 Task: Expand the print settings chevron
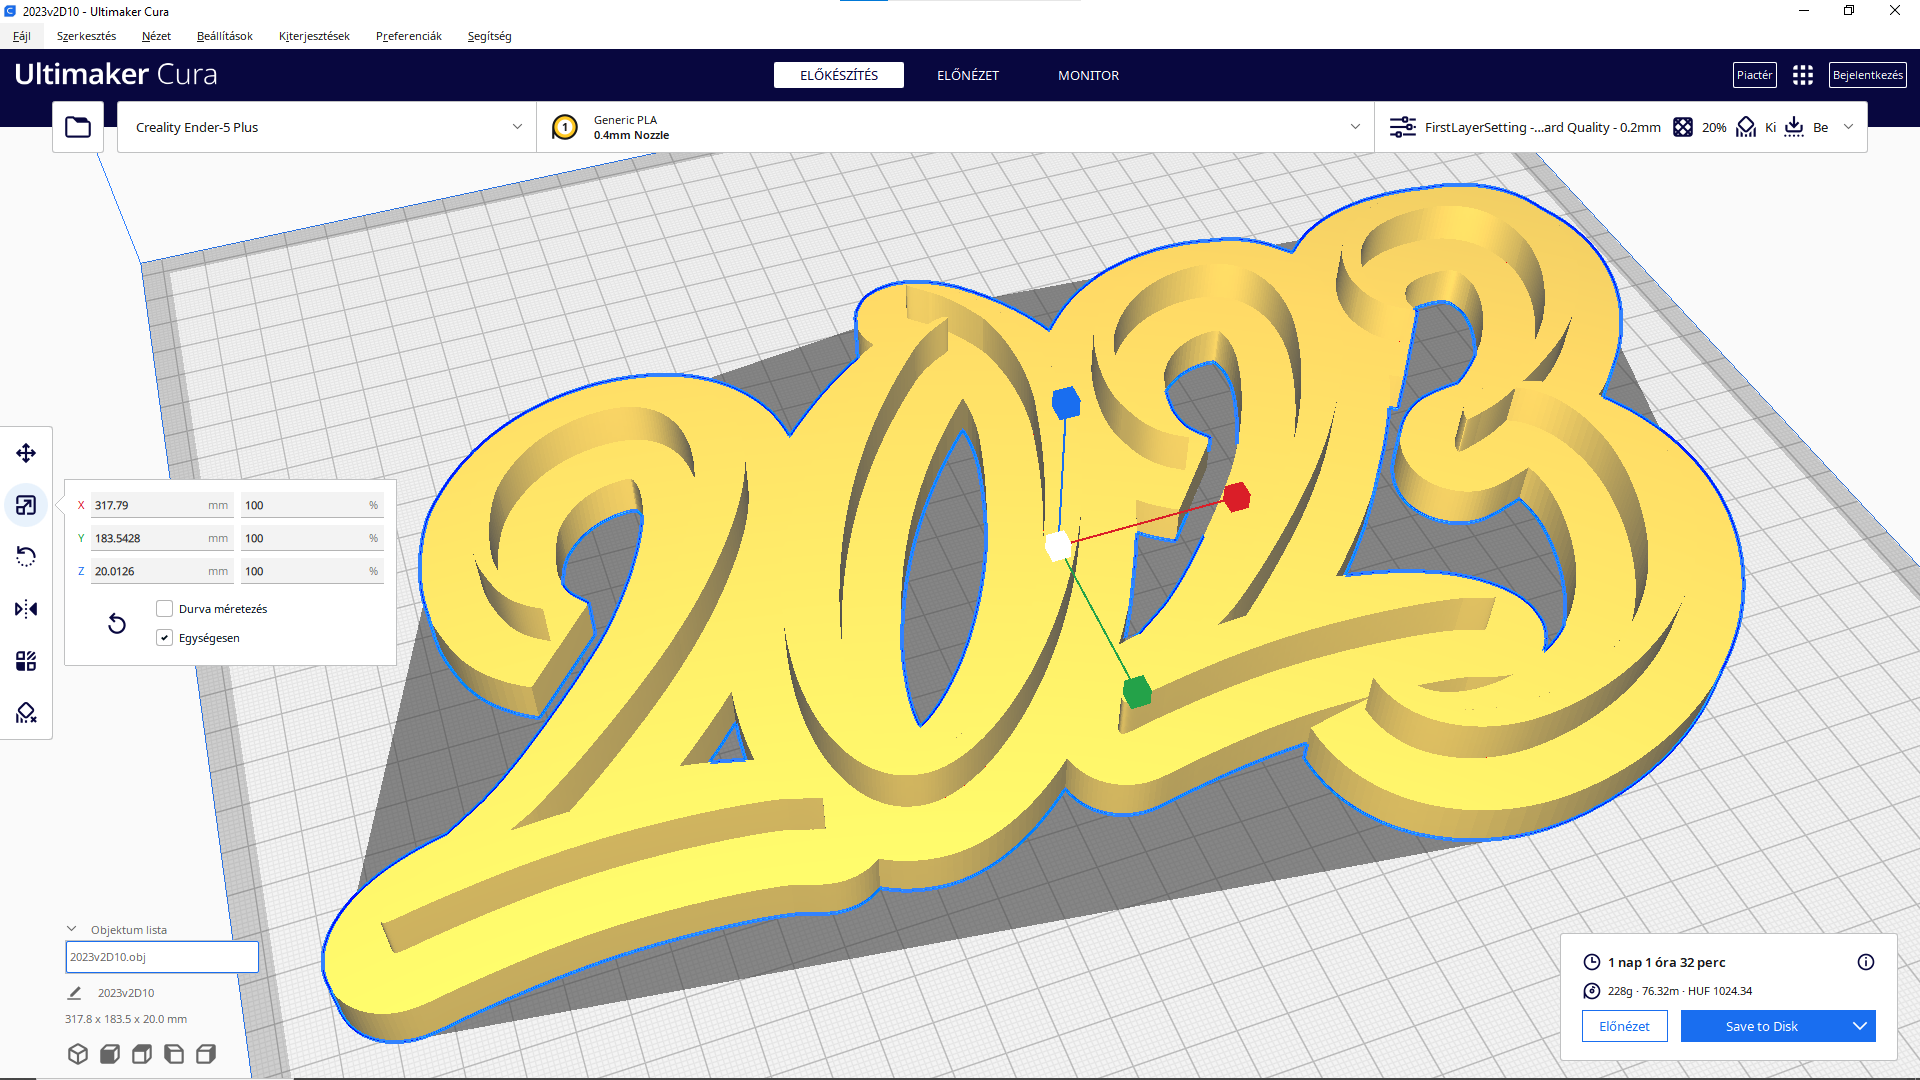(x=1847, y=127)
